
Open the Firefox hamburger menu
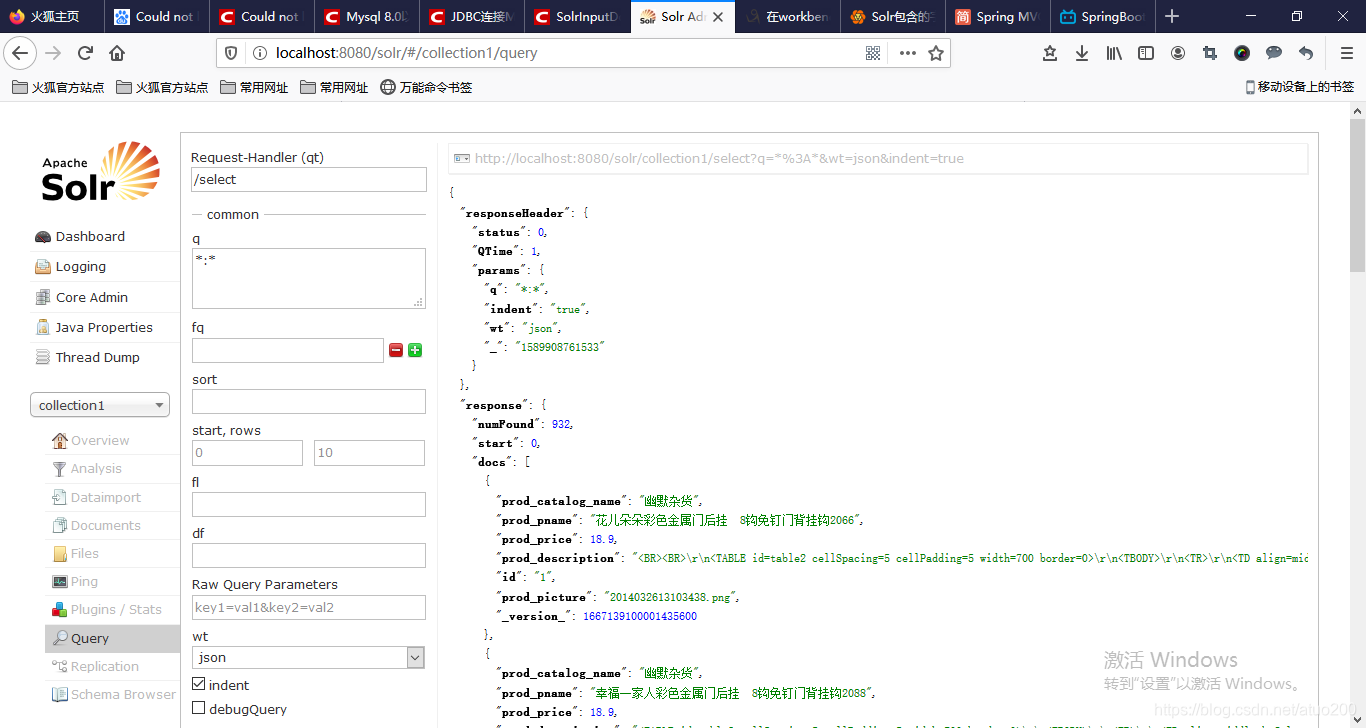point(1347,53)
